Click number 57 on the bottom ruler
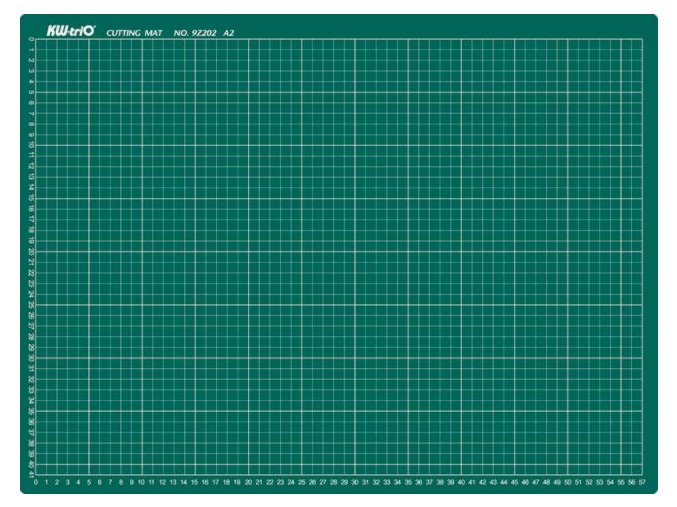 tap(642, 482)
